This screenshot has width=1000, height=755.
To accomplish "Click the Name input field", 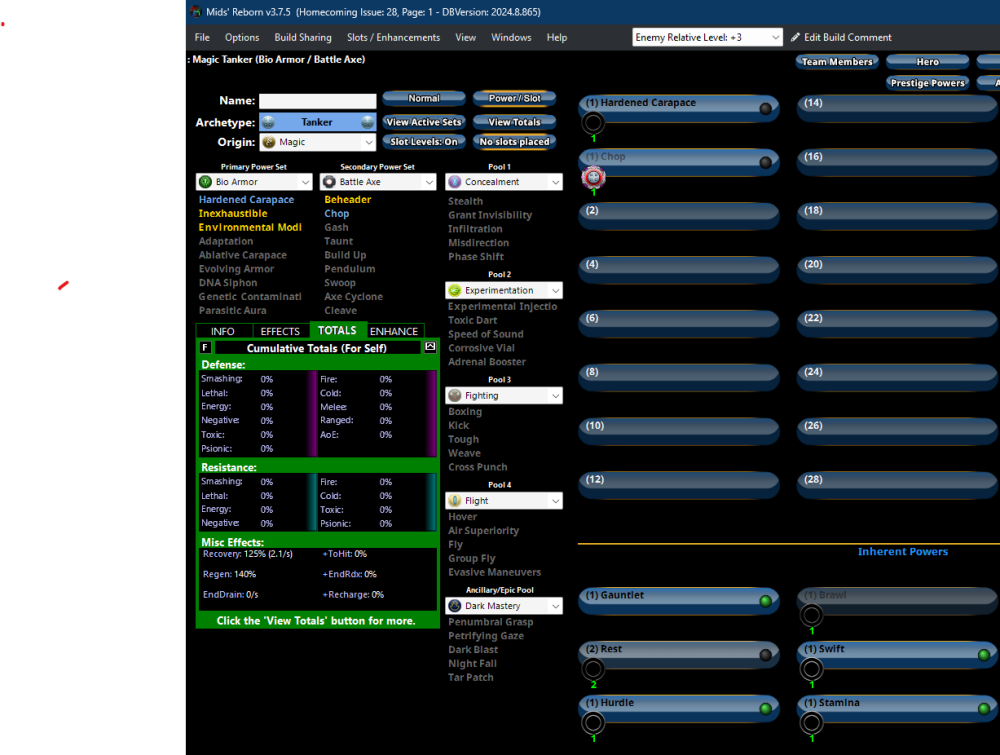I will click(x=318, y=101).
